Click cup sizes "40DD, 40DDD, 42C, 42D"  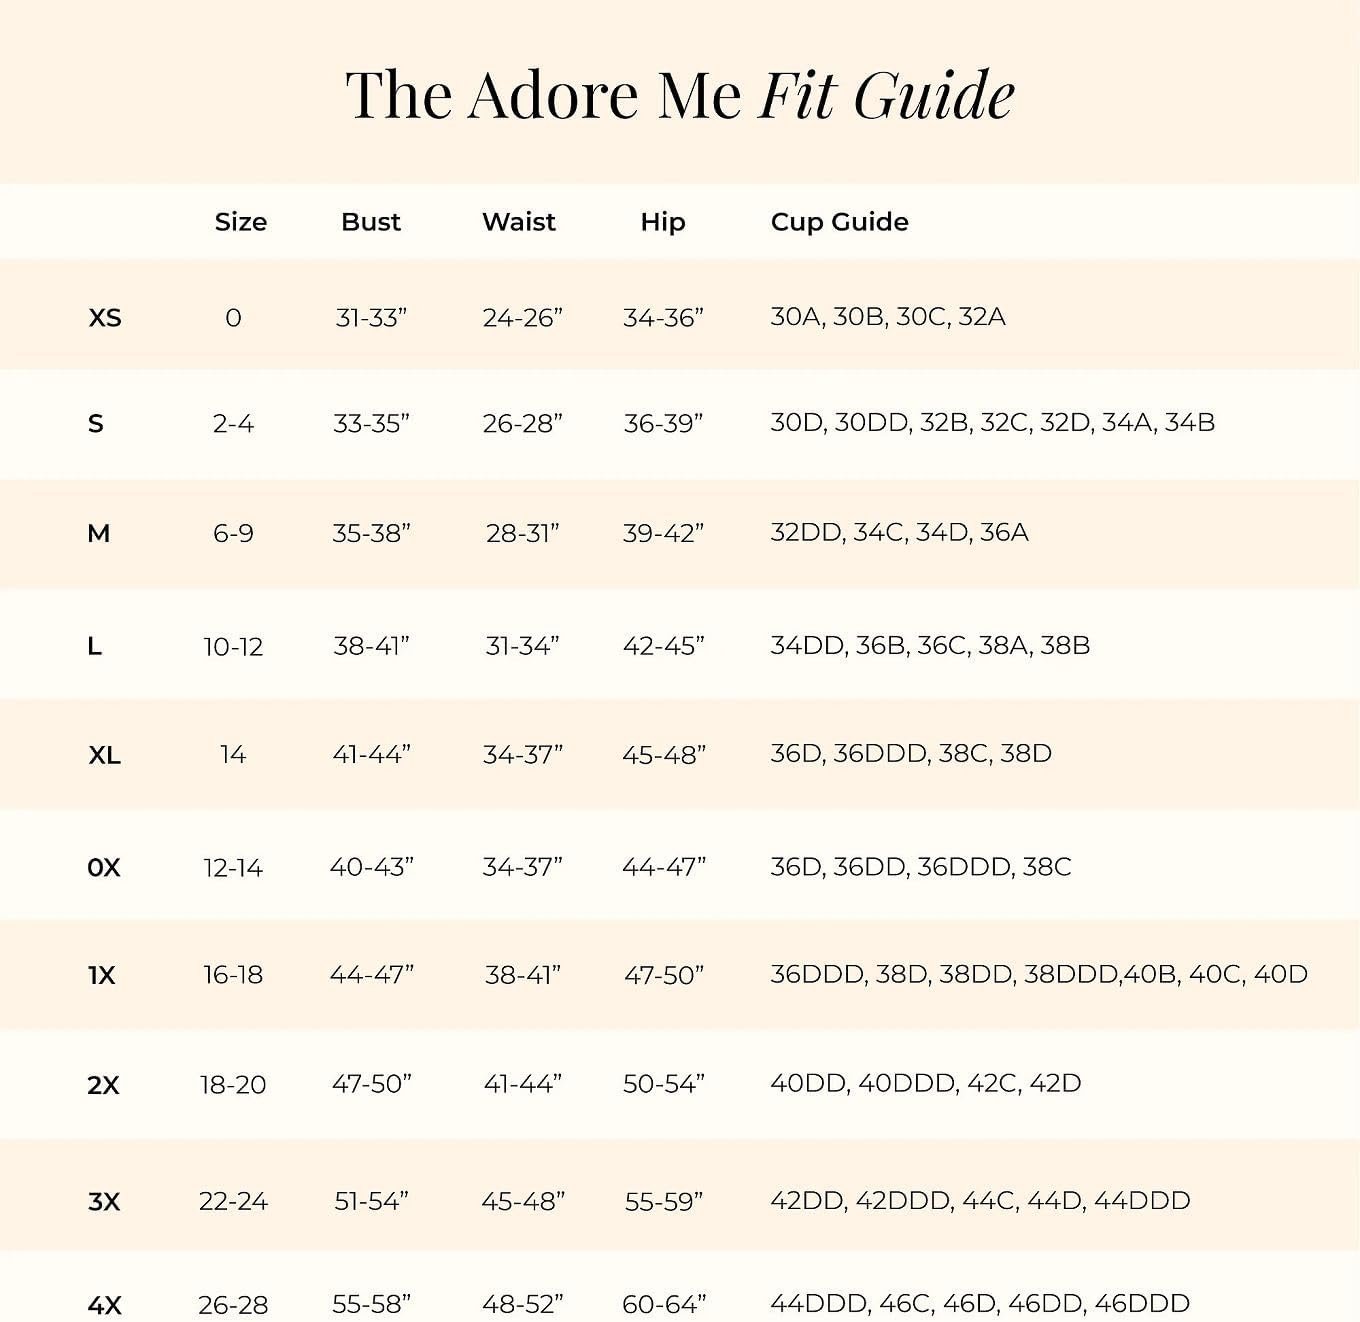click(925, 1083)
